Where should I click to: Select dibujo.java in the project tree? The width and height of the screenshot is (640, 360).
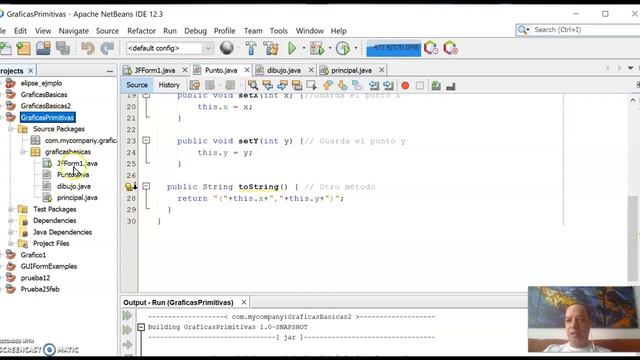[x=73, y=186]
